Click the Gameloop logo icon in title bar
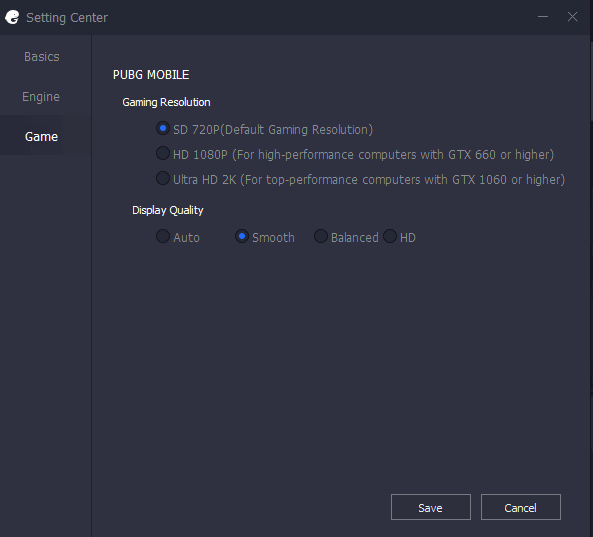This screenshot has height=537, width=593. point(12,17)
